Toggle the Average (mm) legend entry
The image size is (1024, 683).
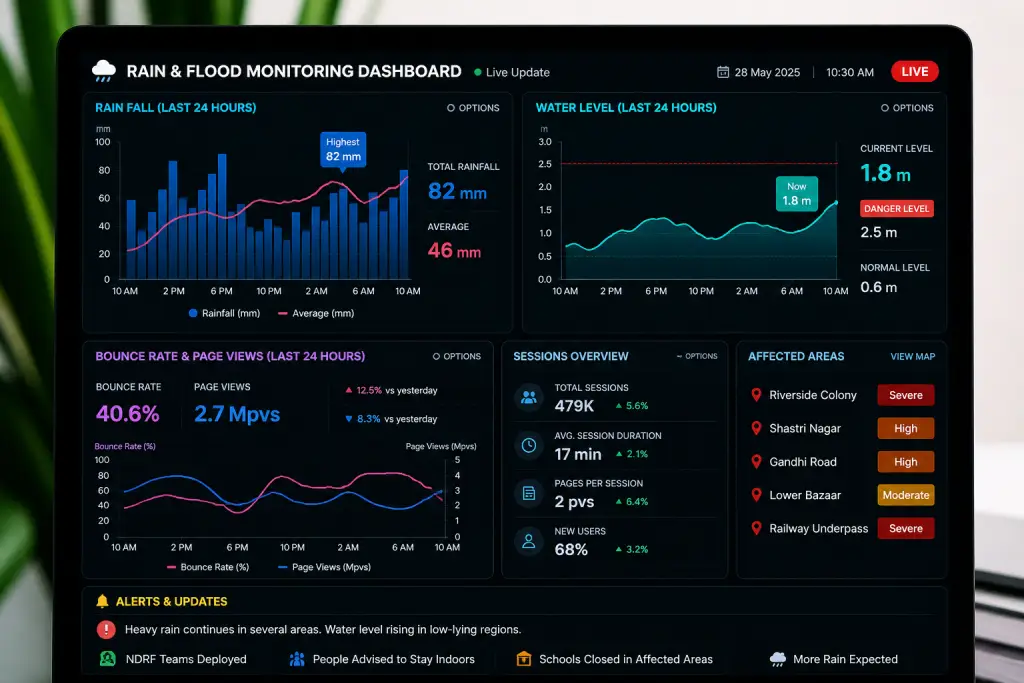click(316, 313)
